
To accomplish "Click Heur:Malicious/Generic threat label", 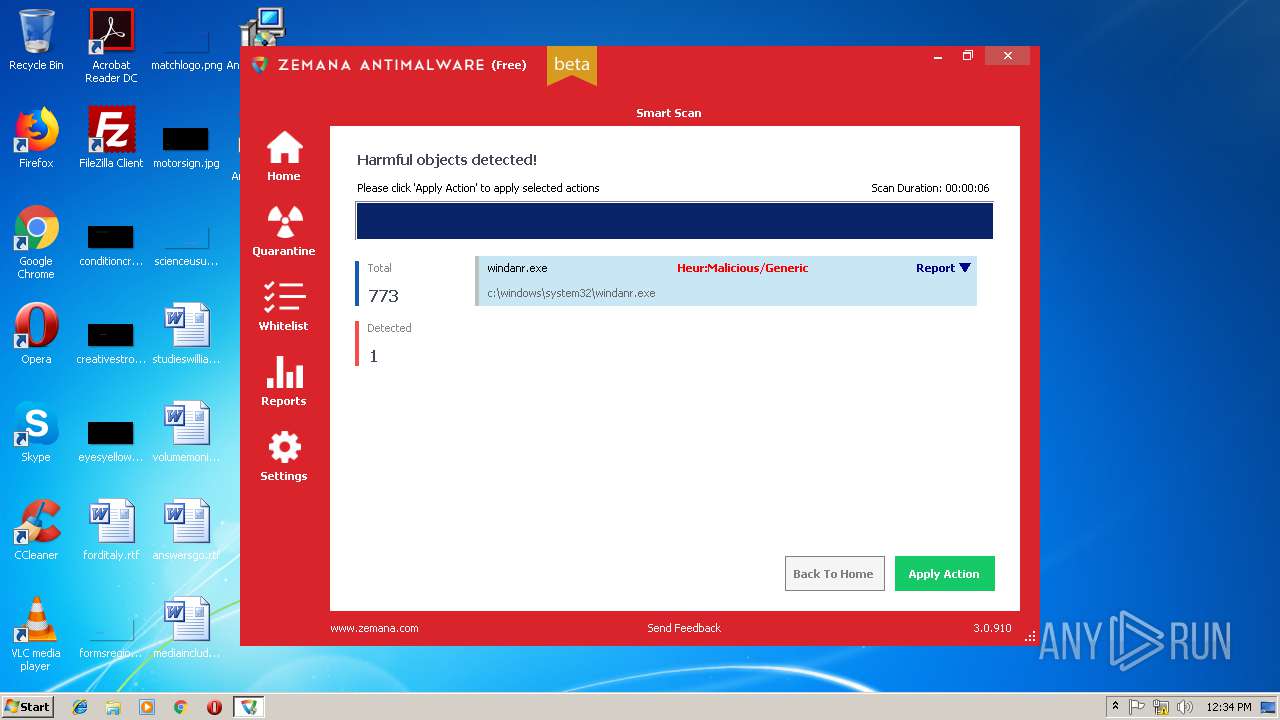I will point(742,268).
